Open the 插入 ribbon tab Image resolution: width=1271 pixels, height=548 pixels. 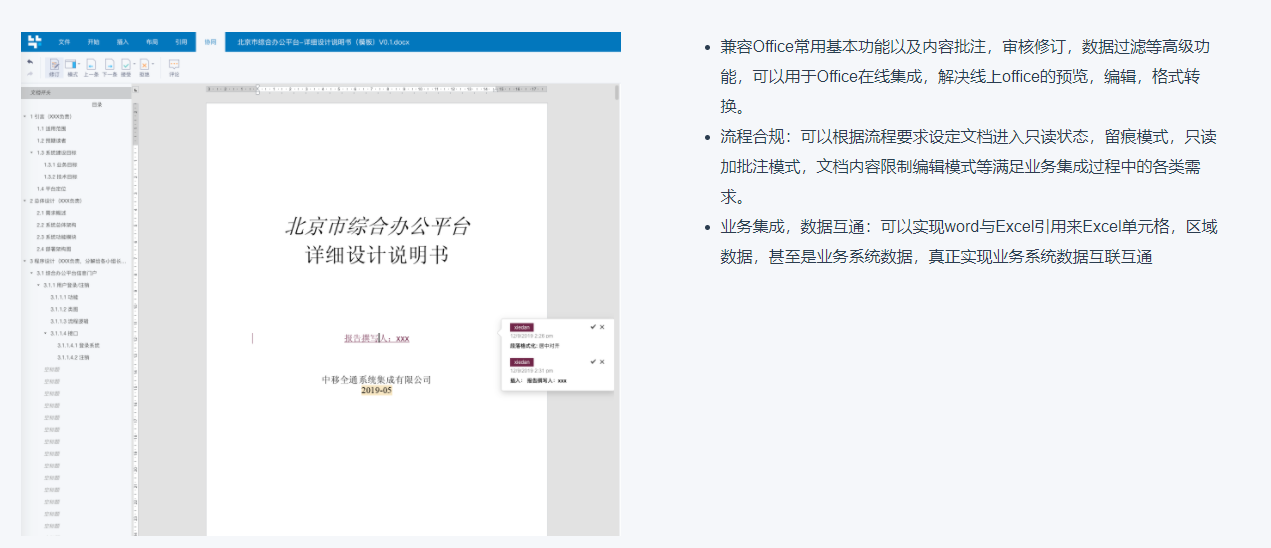pos(122,42)
